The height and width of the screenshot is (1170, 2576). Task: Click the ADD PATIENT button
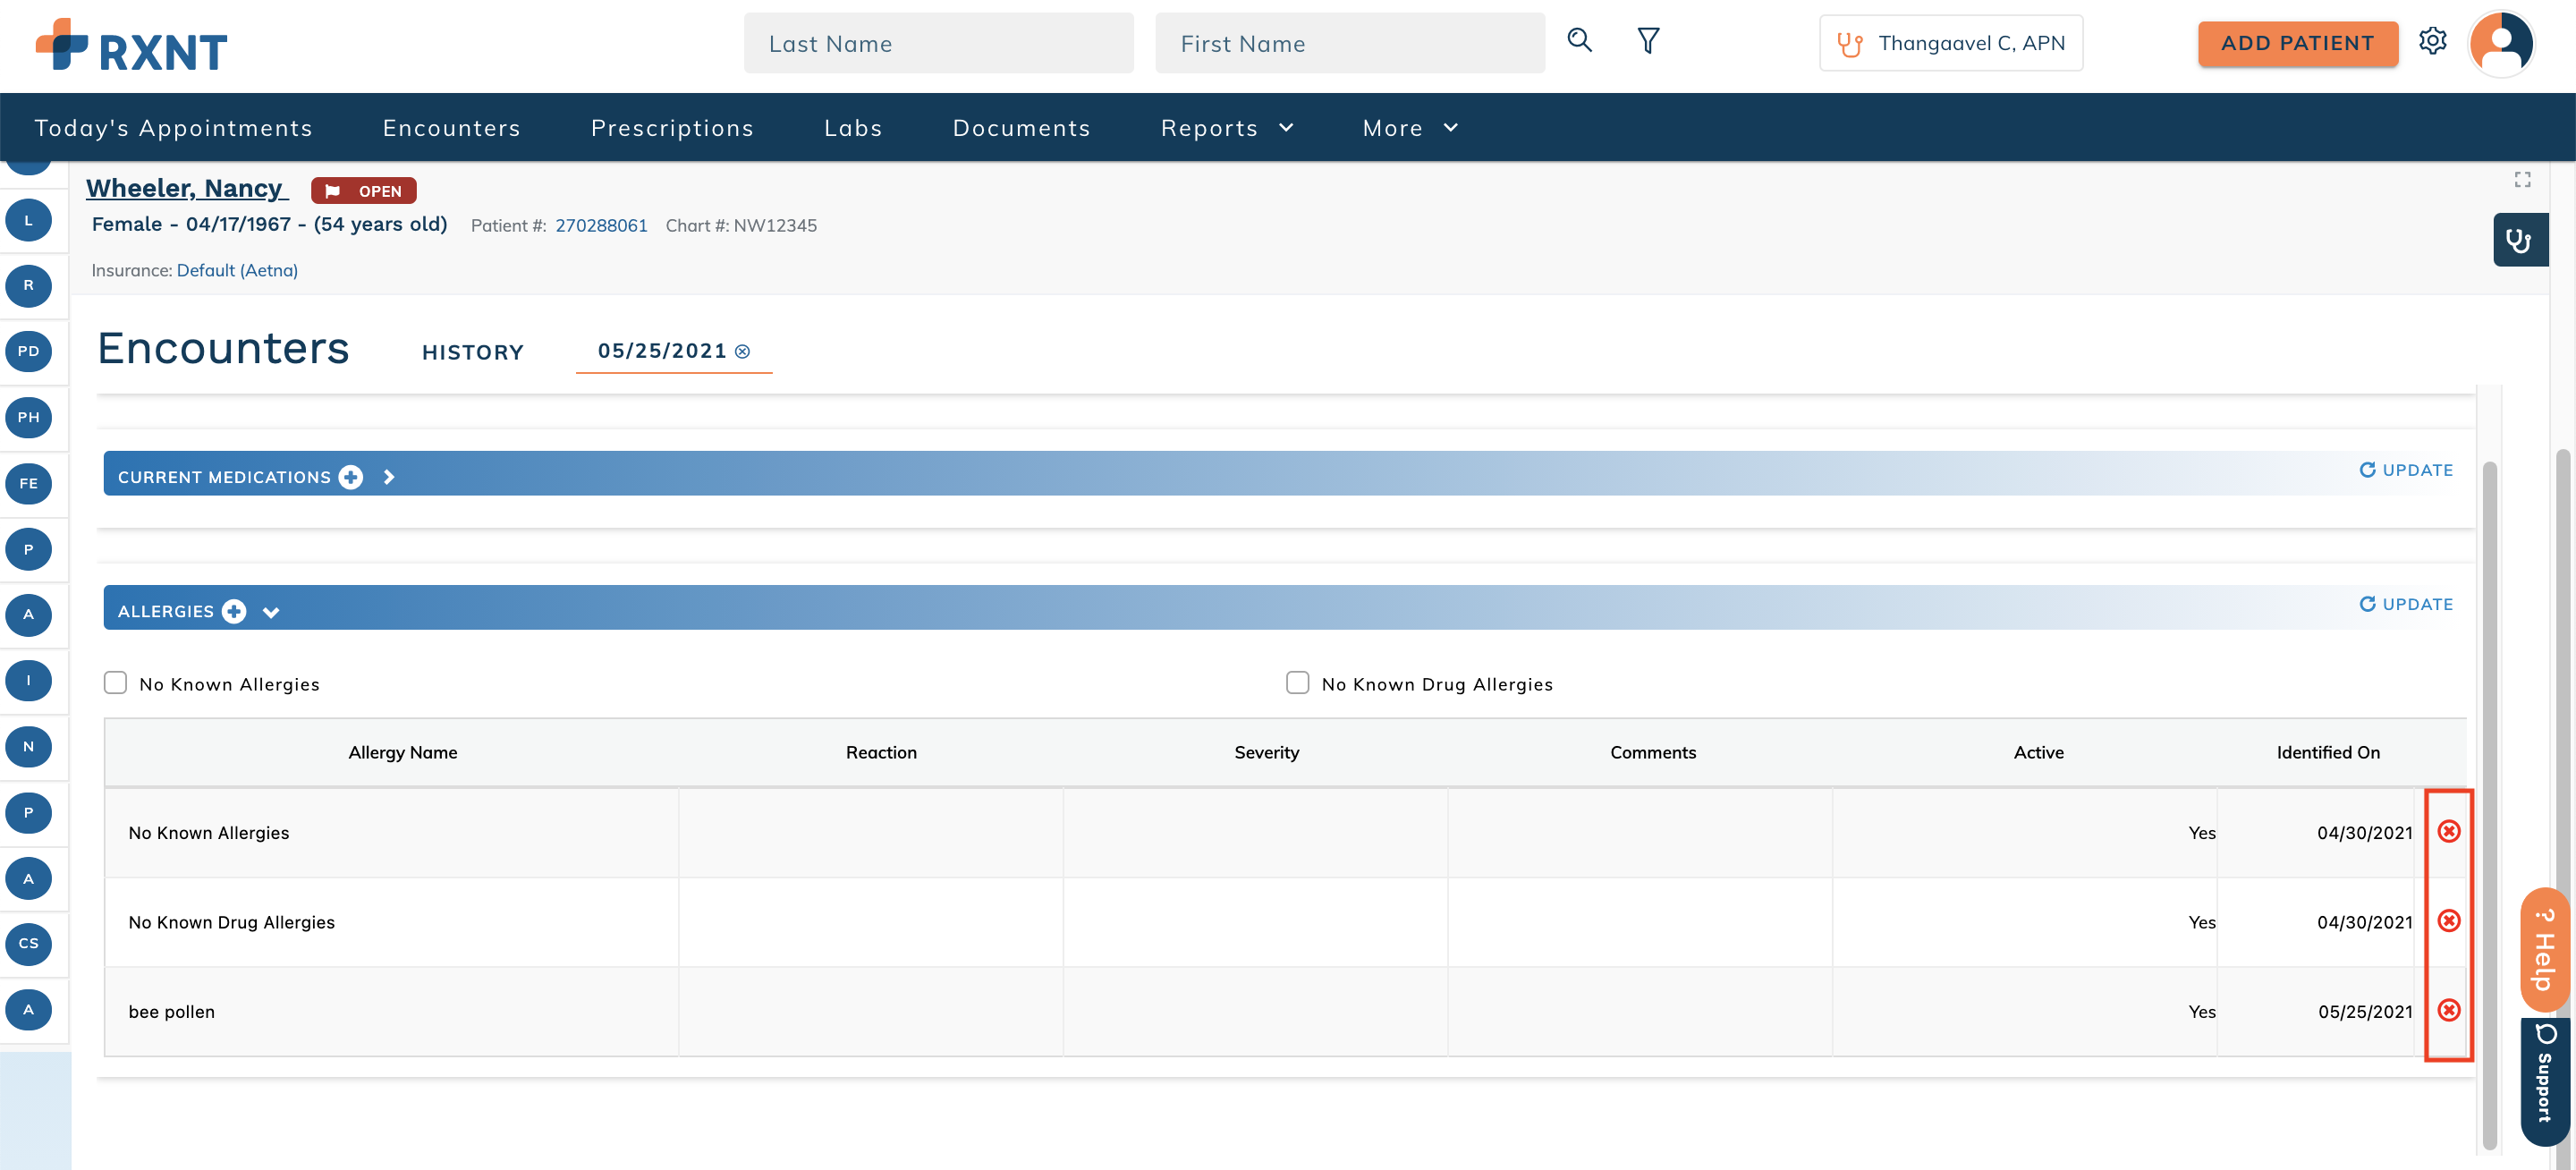[x=2297, y=43]
